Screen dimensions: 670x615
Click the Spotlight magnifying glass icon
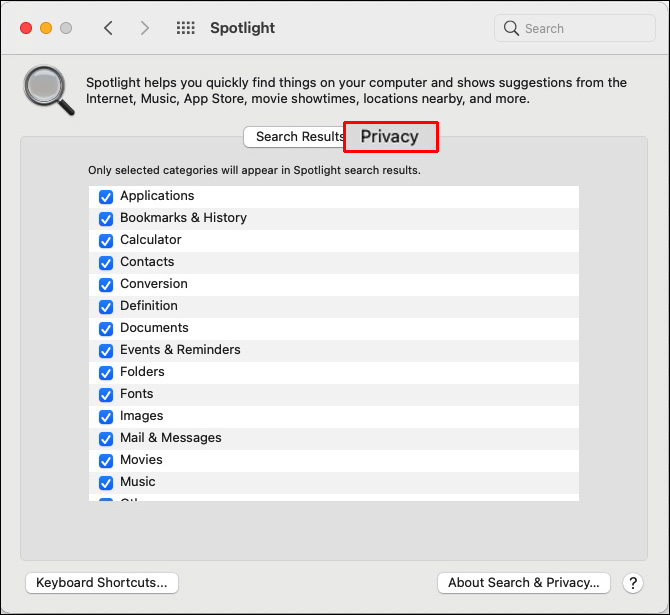(49, 91)
